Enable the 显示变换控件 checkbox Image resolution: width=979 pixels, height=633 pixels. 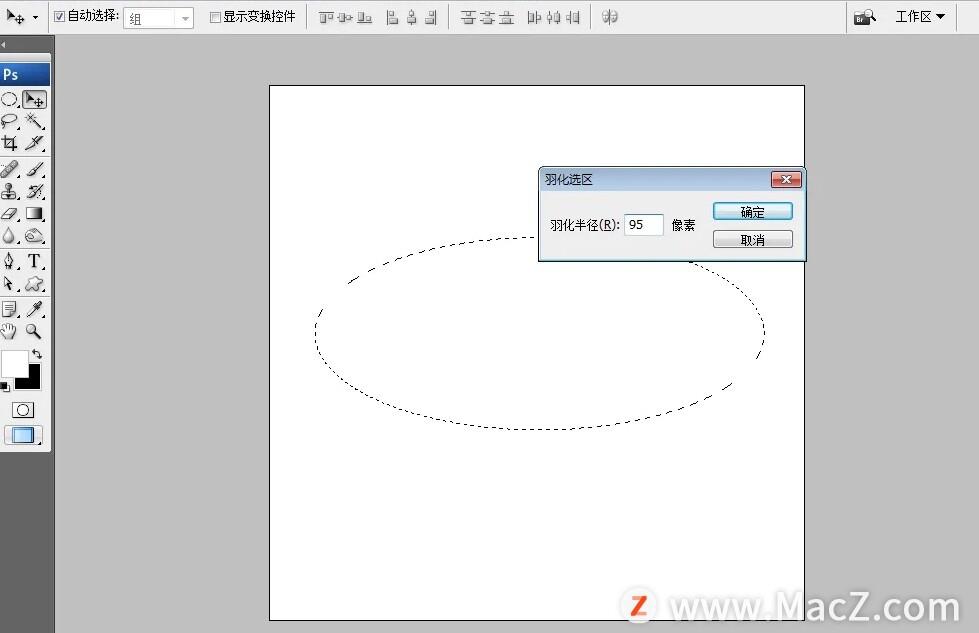click(x=215, y=17)
